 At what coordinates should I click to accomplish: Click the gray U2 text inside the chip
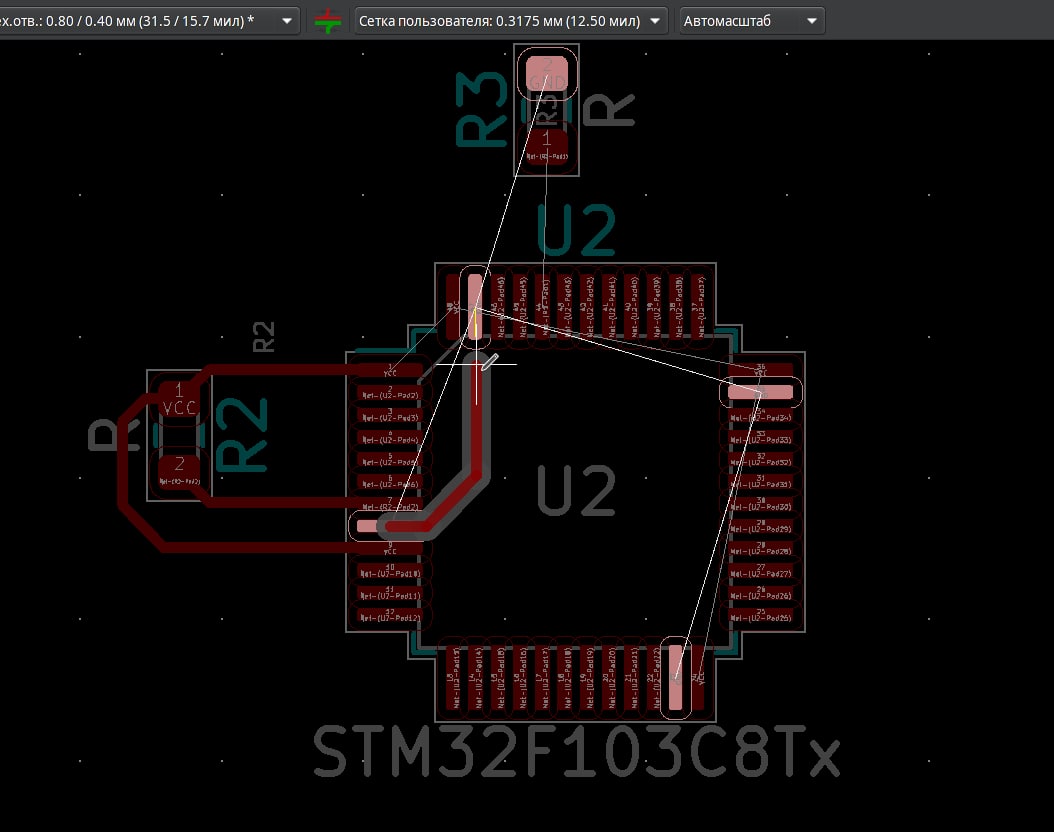[x=576, y=491]
